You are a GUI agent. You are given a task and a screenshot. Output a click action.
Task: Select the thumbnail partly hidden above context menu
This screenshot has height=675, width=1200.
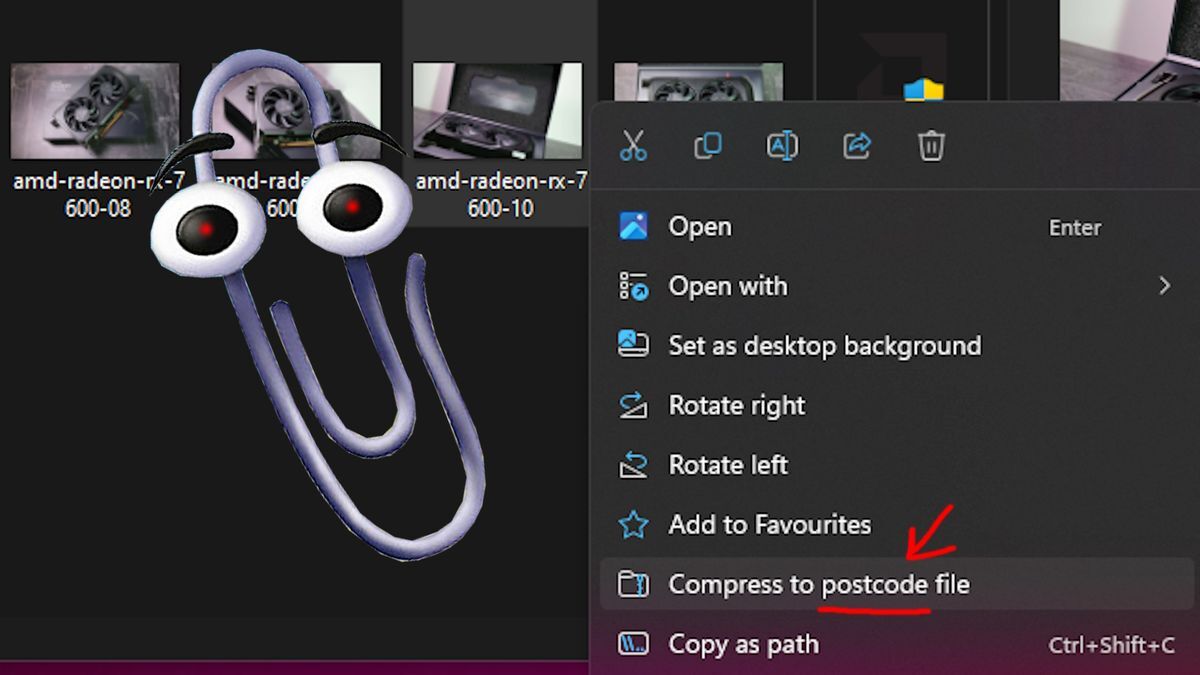point(698,82)
